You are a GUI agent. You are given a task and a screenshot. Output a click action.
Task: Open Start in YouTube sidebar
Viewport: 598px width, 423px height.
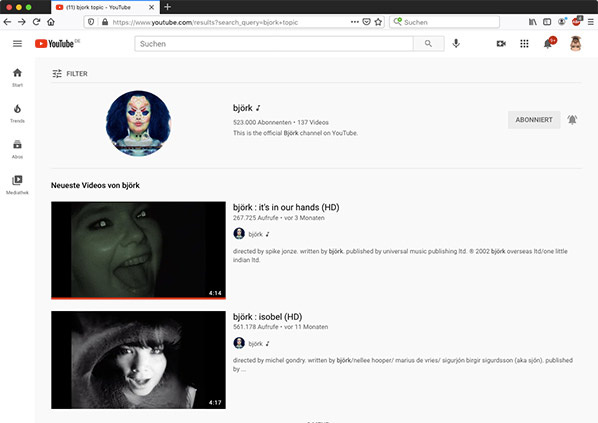coord(17,77)
